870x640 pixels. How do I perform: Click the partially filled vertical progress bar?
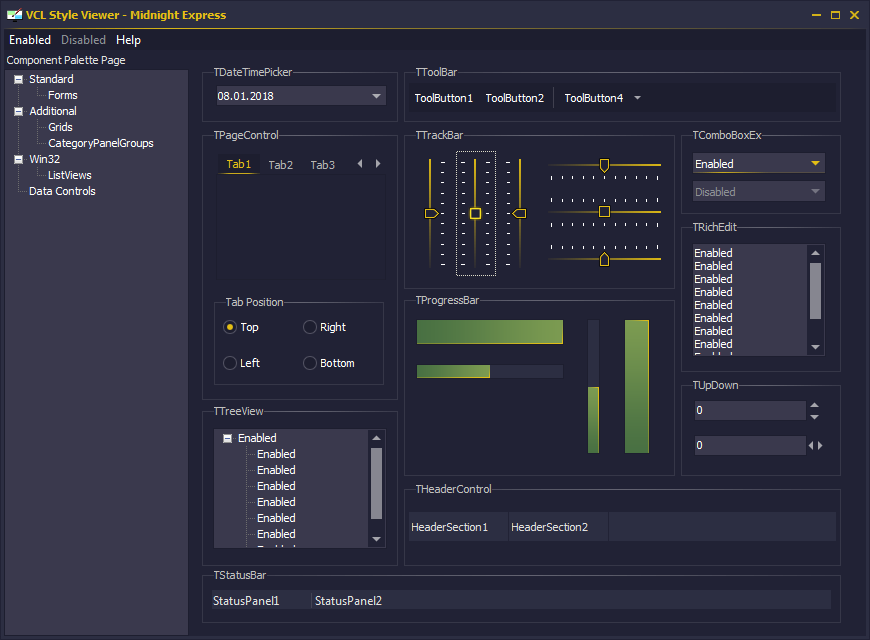(594, 386)
